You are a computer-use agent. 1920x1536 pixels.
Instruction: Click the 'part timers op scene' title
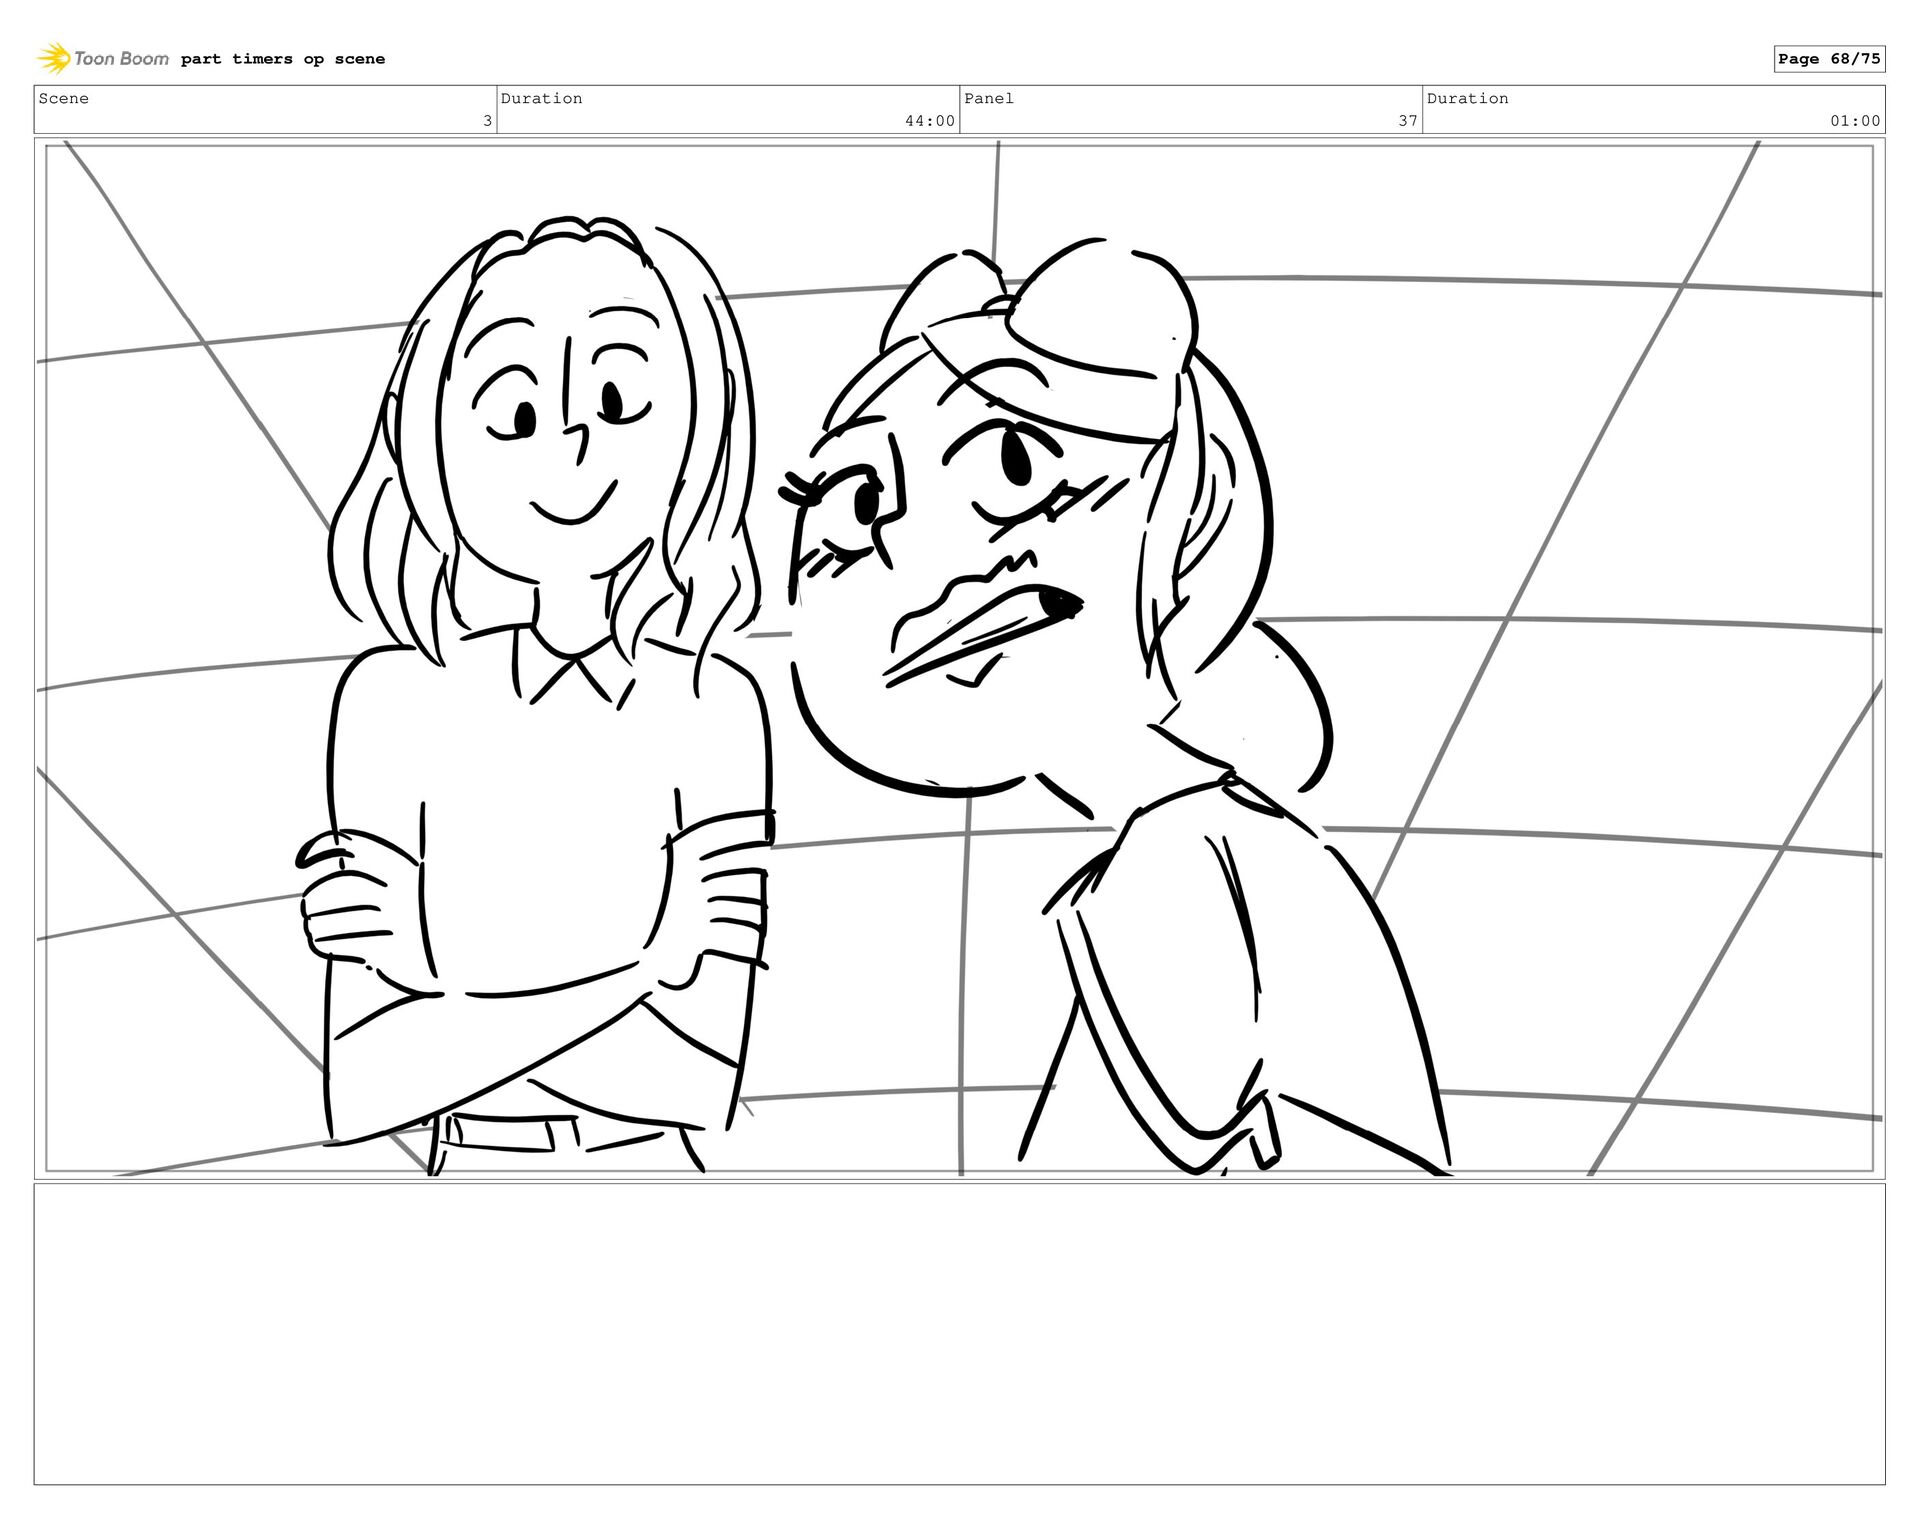pyautogui.click(x=283, y=59)
